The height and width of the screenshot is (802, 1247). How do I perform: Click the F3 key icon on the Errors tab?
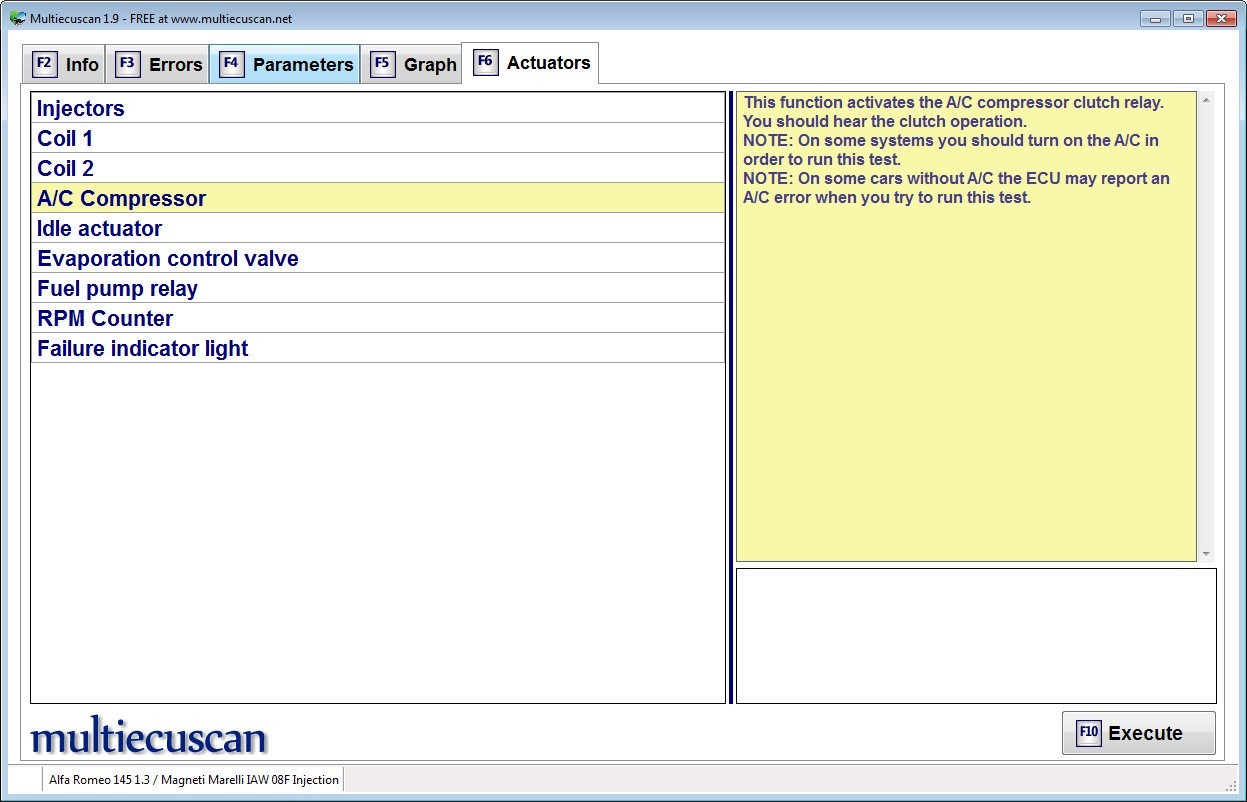(127, 63)
